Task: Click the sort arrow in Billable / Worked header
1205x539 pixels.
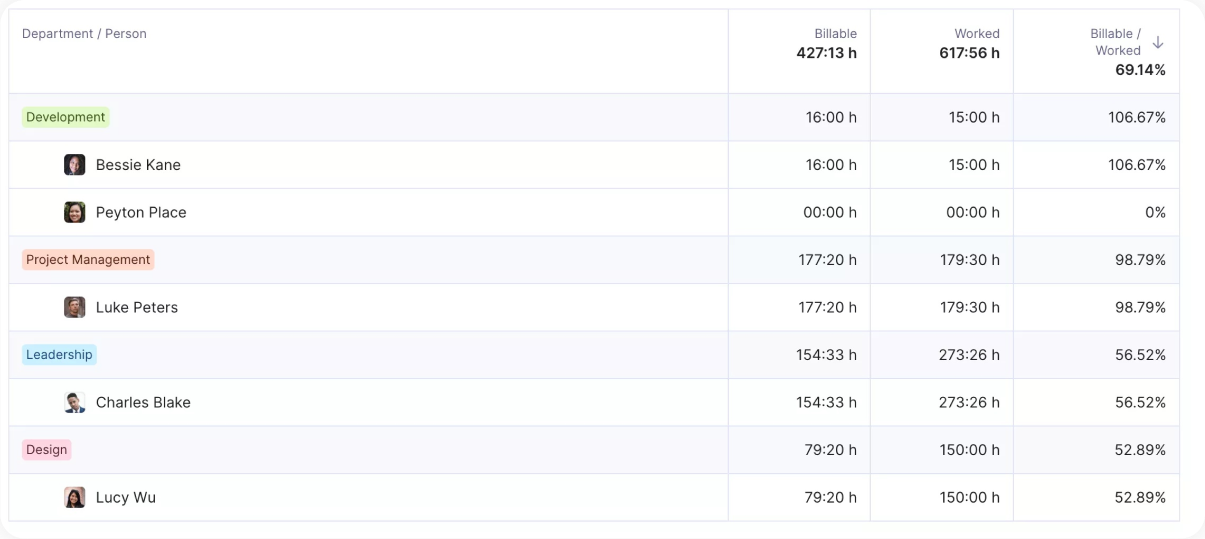Action: click(1158, 42)
